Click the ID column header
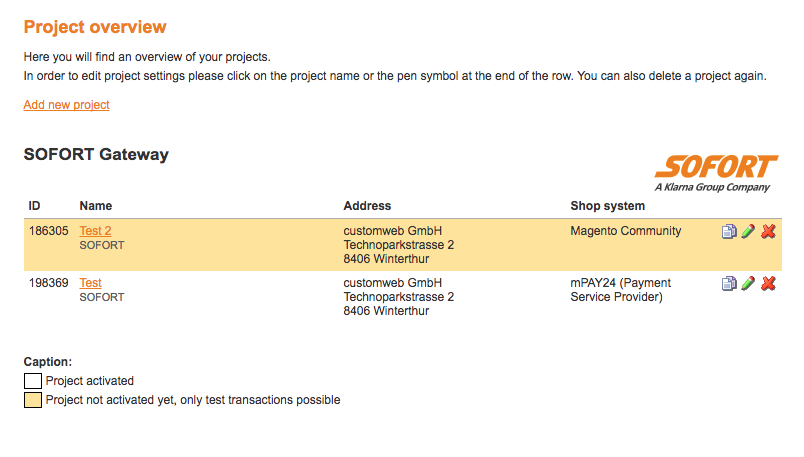The image size is (804, 457). (x=34, y=206)
